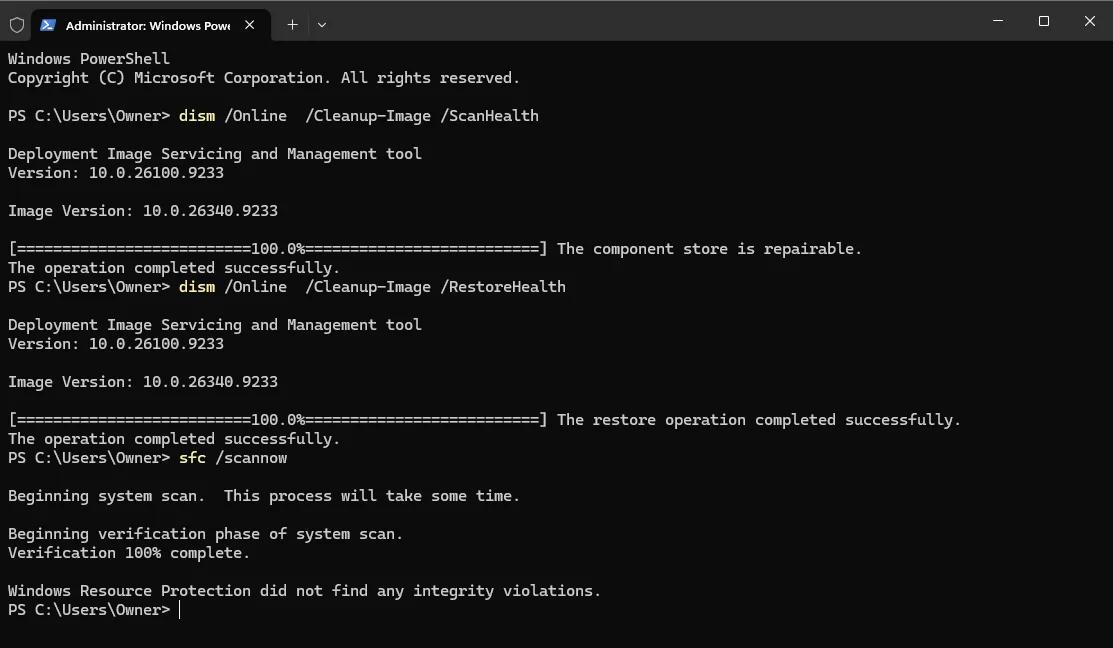The image size is (1113, 648).
Task: Click the PowerShell icon on the tab
Action: (48, 25)
